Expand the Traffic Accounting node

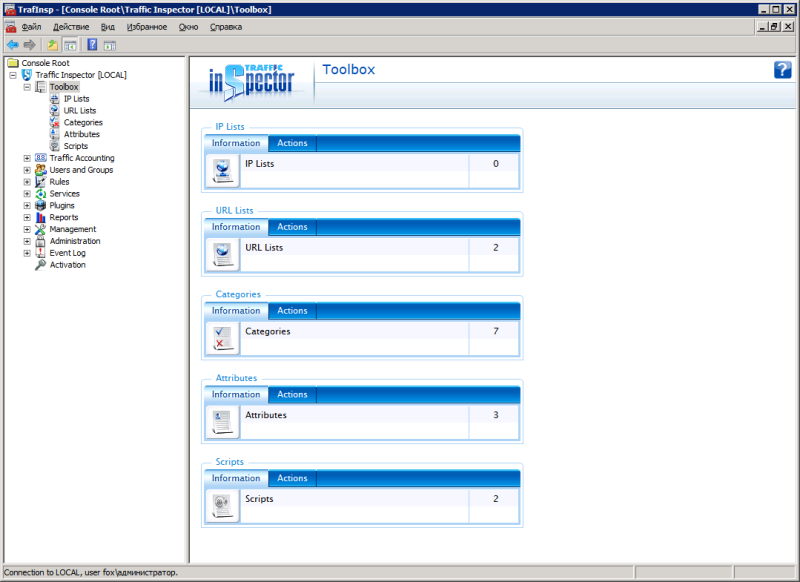pyautogui.click(x=27, y=158)
